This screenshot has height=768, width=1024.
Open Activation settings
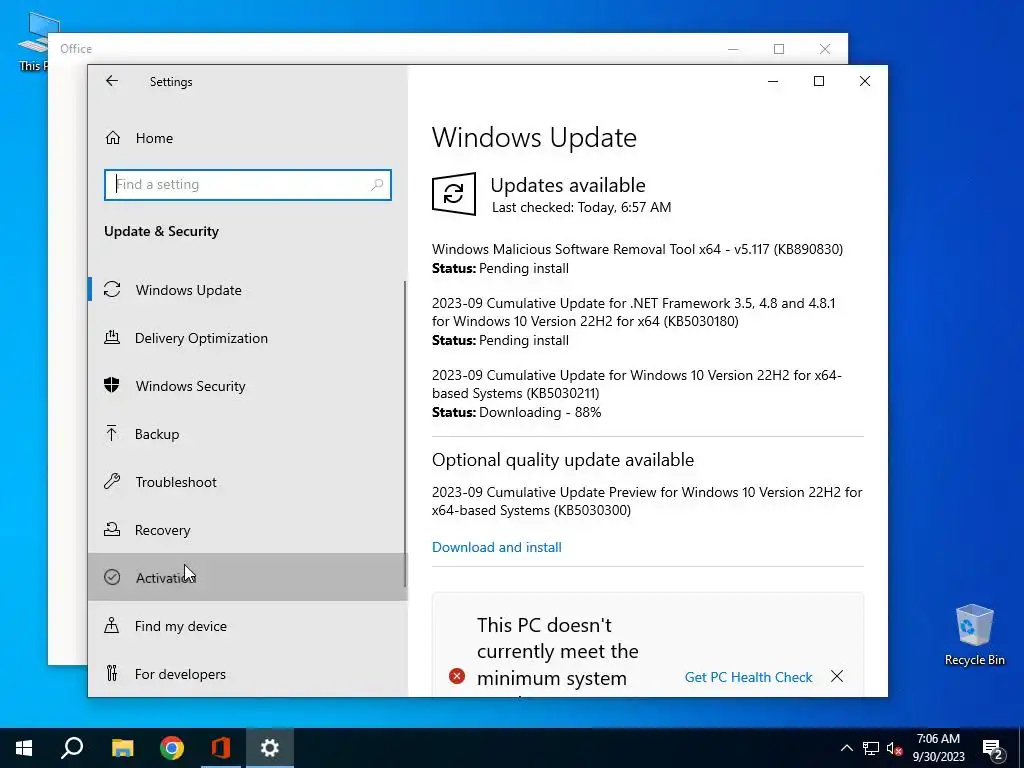click(247, 577)
